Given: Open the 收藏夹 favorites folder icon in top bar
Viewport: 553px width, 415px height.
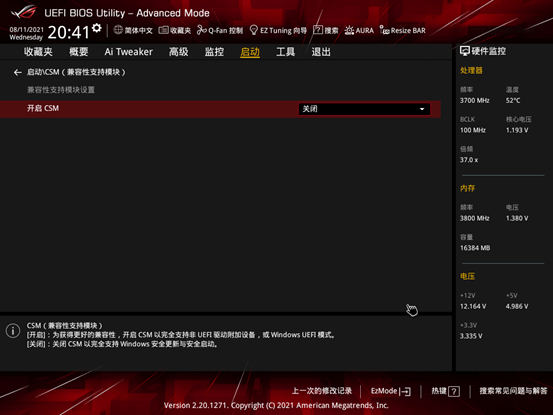Looking at the screenshot, I should [x=163, y=30].
